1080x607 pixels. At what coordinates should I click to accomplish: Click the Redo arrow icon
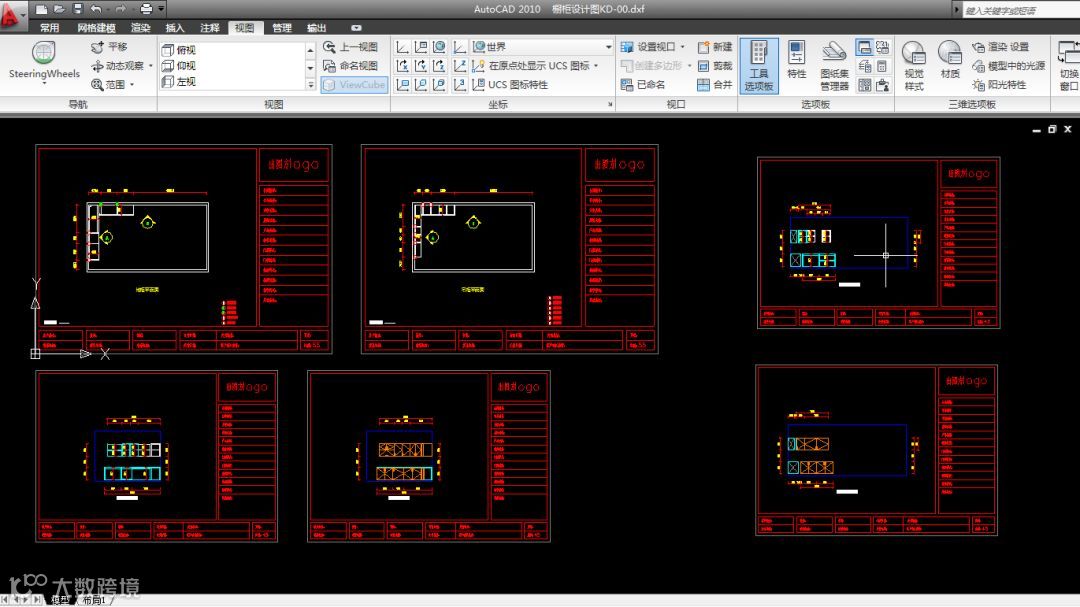pyautogui.click(x=120, y=9)
